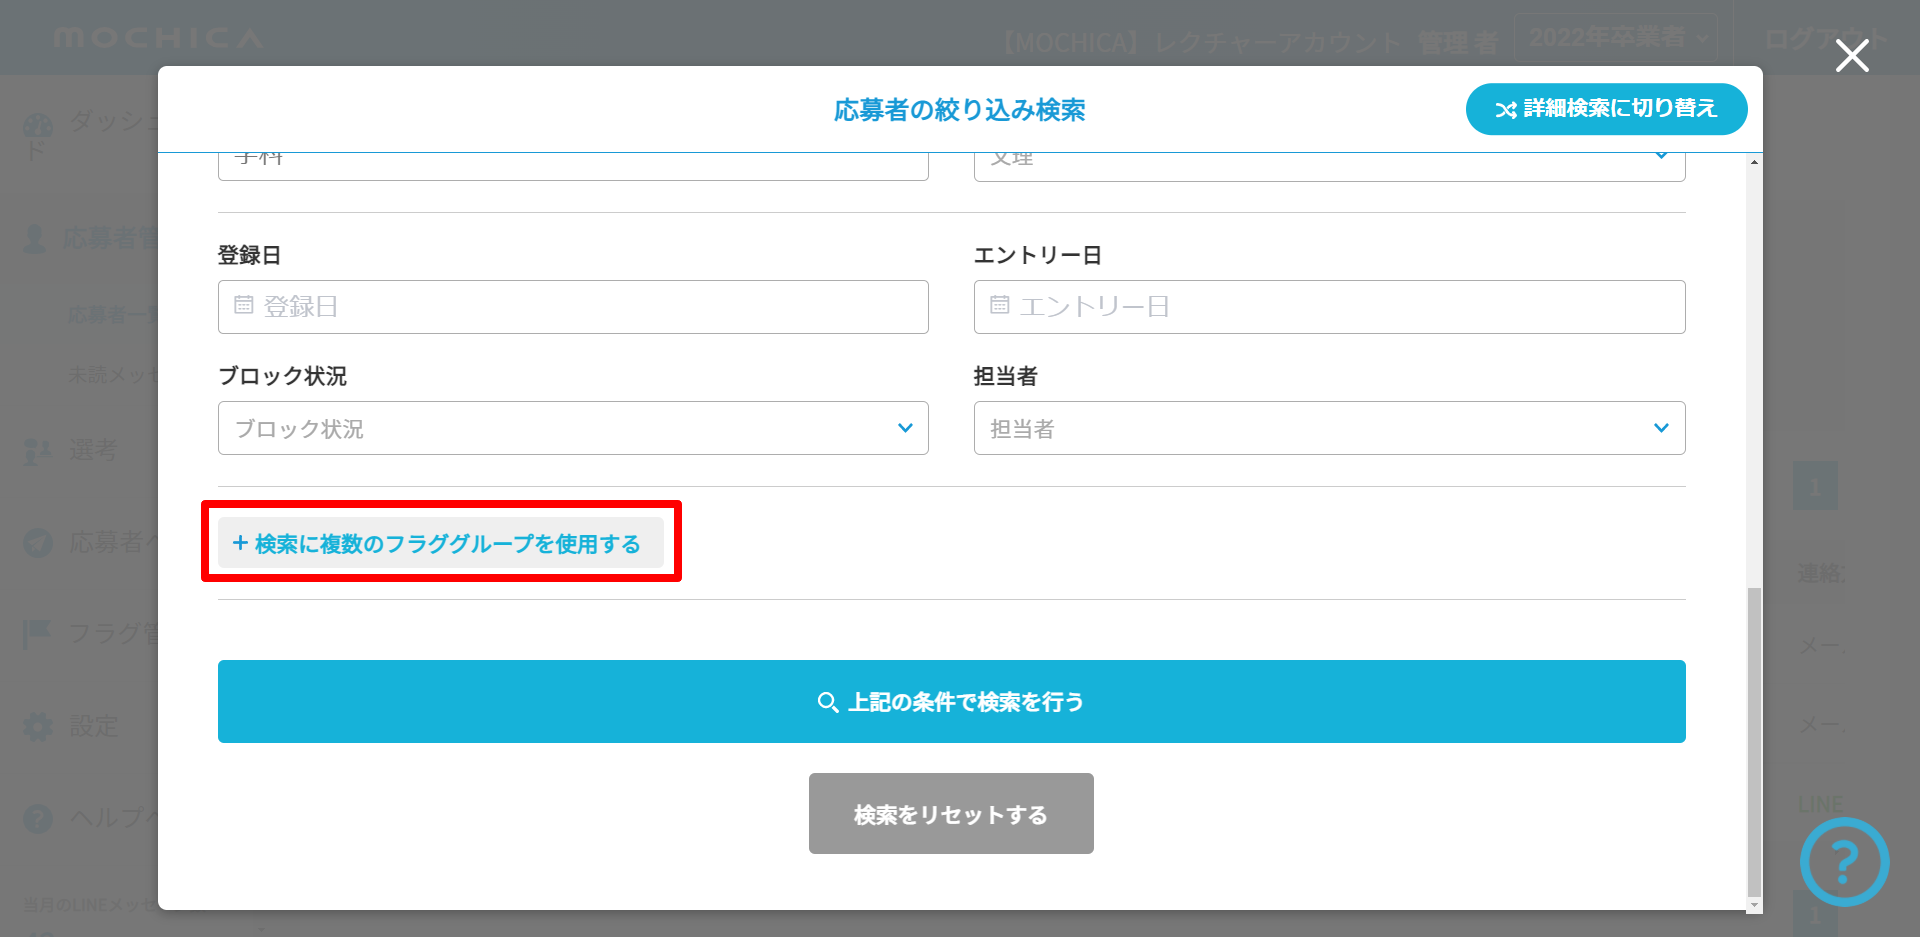Click the flag icon in sidebar
The width and height of the screenshot is (1920, 937).
[x=37, y=633]
